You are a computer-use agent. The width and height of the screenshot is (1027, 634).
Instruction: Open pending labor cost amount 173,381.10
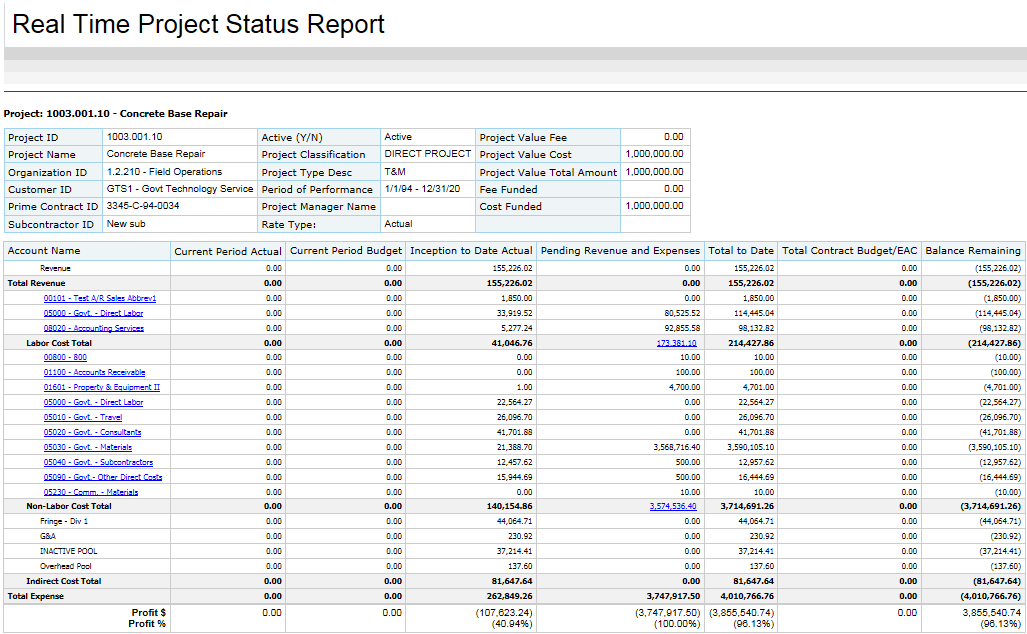676,343
